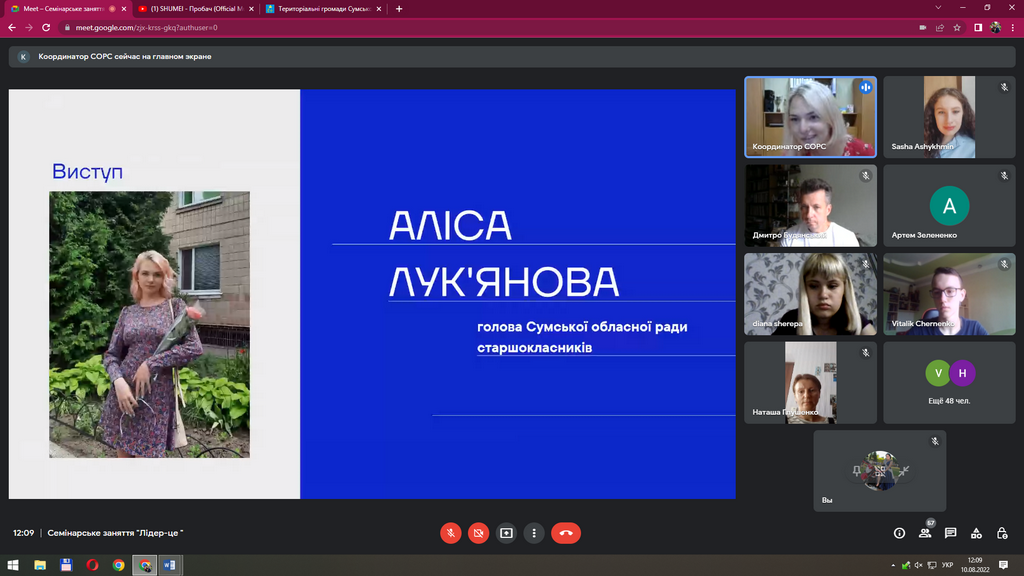
Task: Open the activities panel
Action: pyautogui.click(x=976, y=533)
